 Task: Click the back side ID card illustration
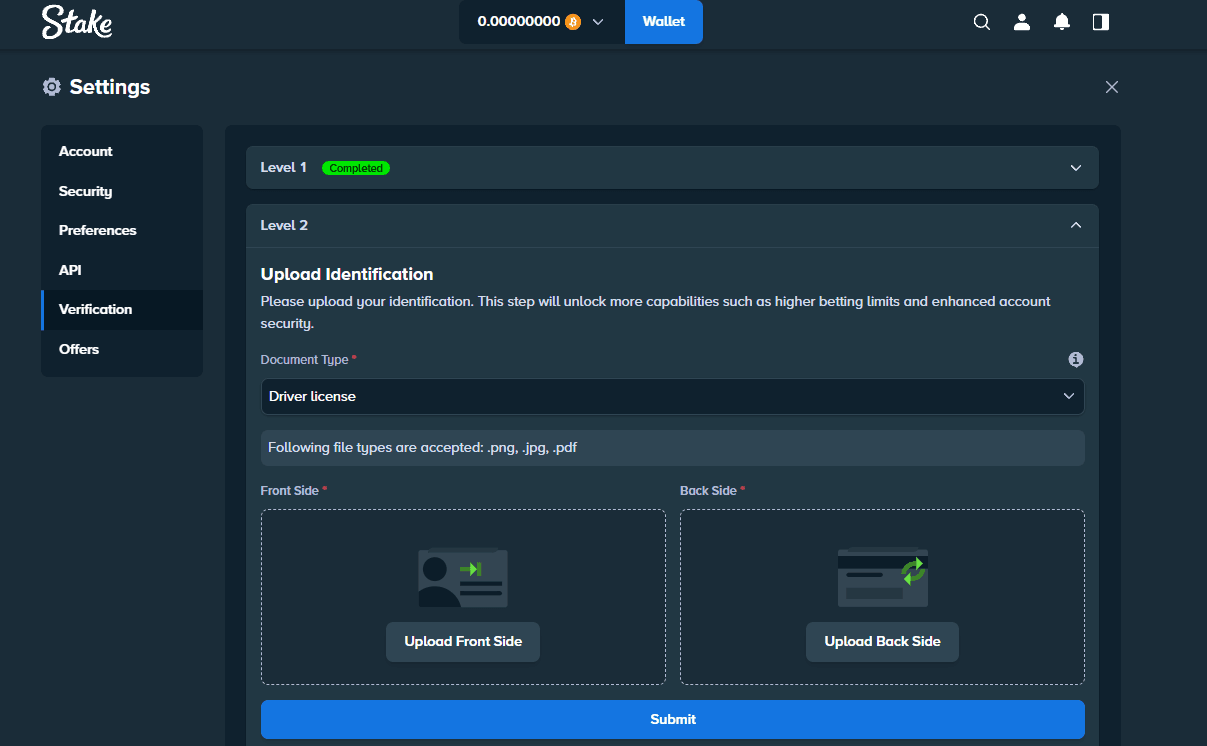point(882,577)
